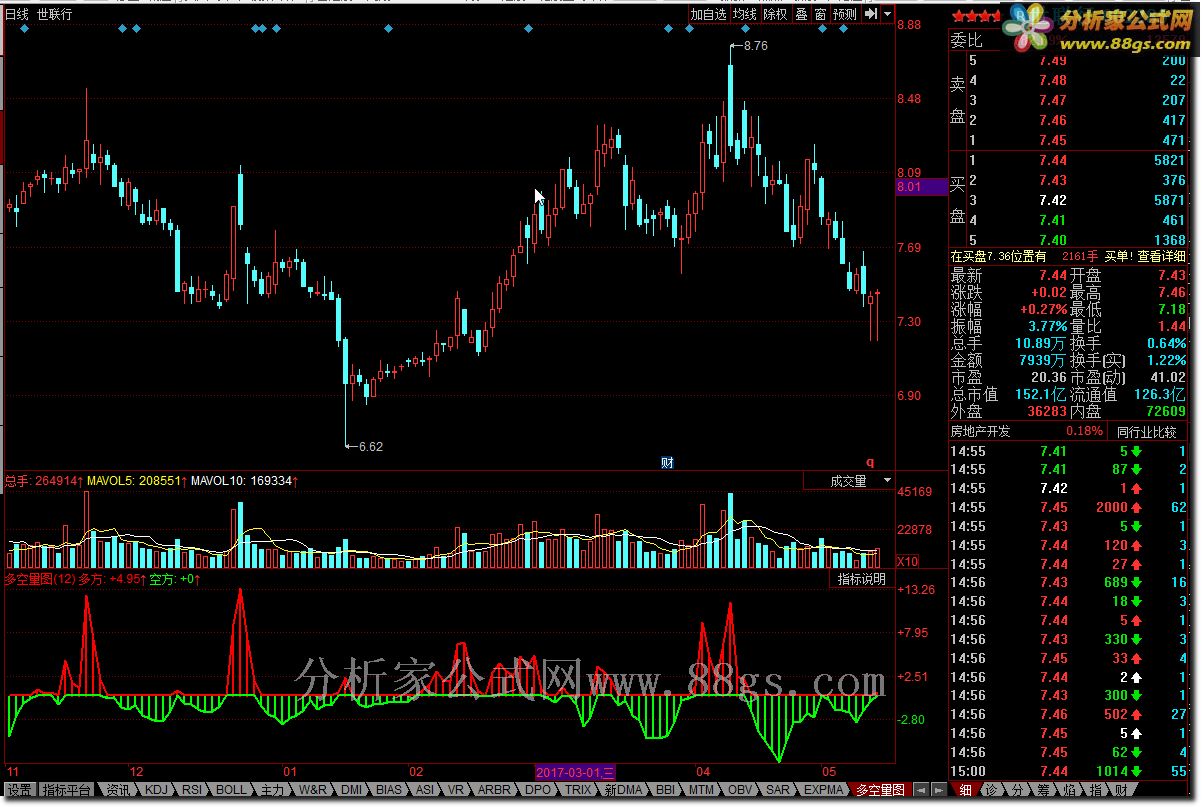This screenshot has width=1202, height=807.
Task: Select the ASI indicator tab
Action: pos(425,790)
